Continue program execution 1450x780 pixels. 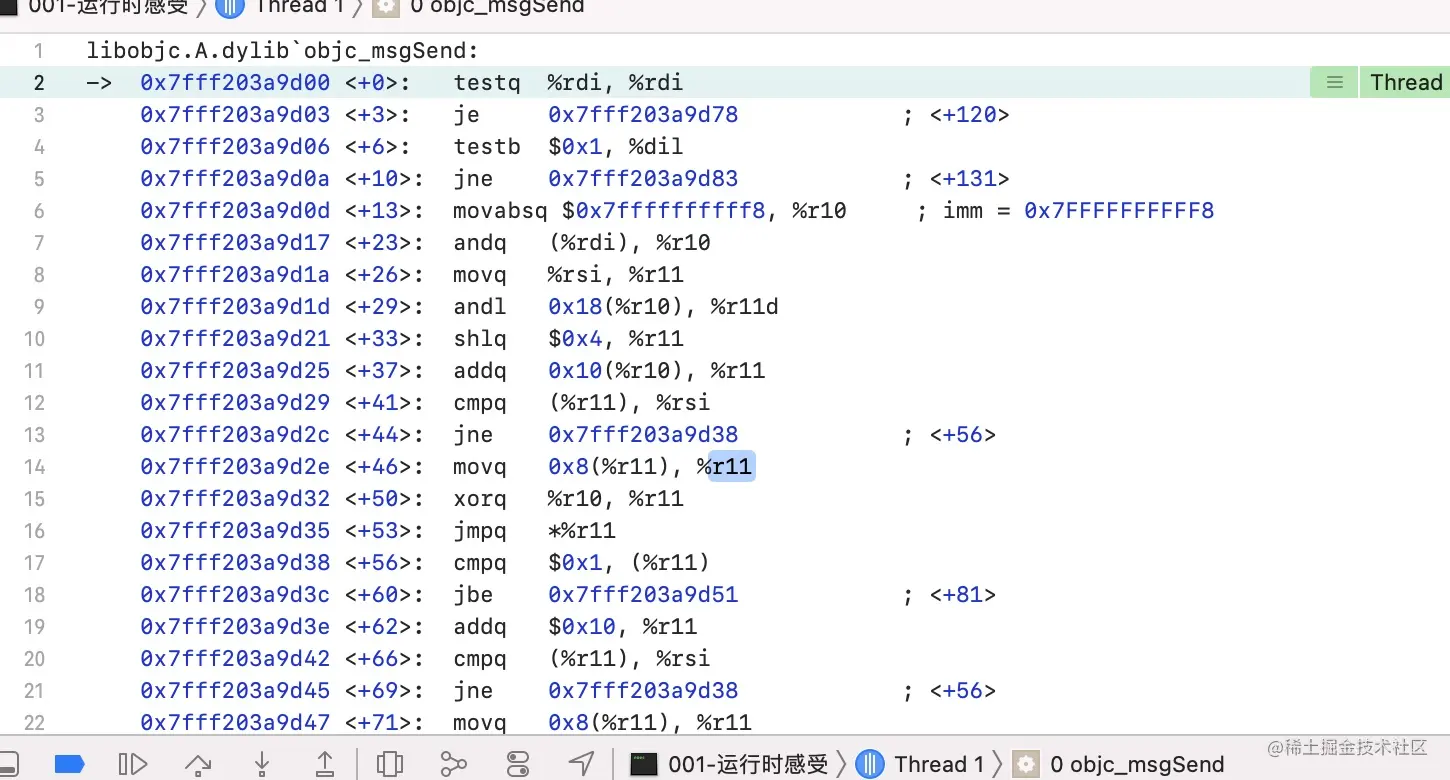[x=133, y=763]
